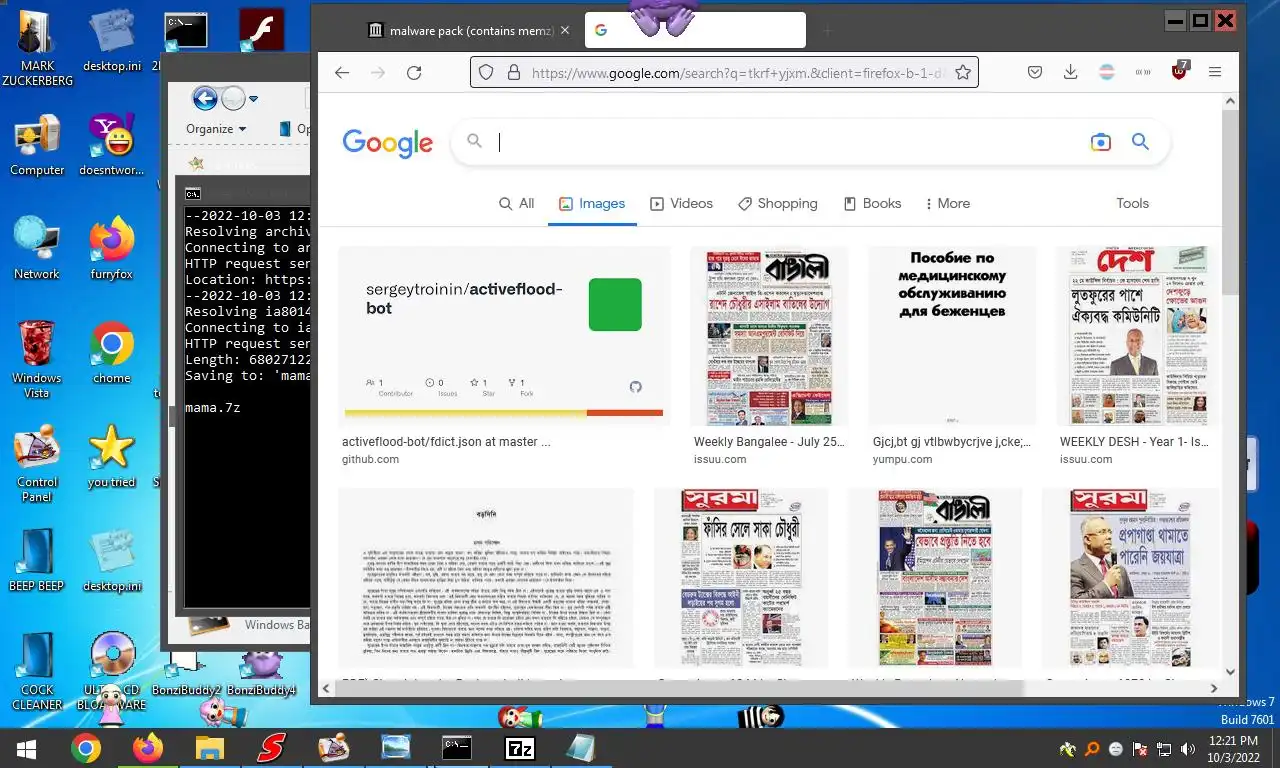This screenshot has width=1280, height=768.
Task: Click the volume speaker tray icon
Action: [1188, 749]
